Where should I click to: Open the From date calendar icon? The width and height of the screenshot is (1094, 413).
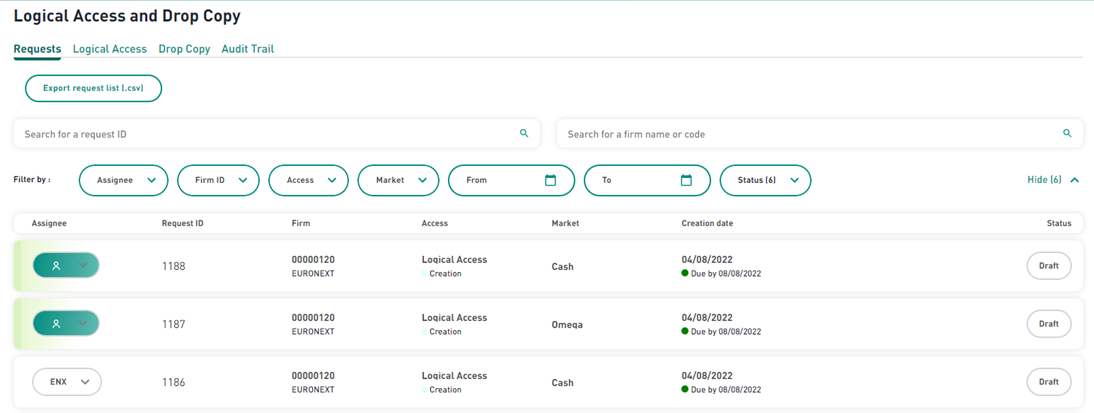point(550,180)
